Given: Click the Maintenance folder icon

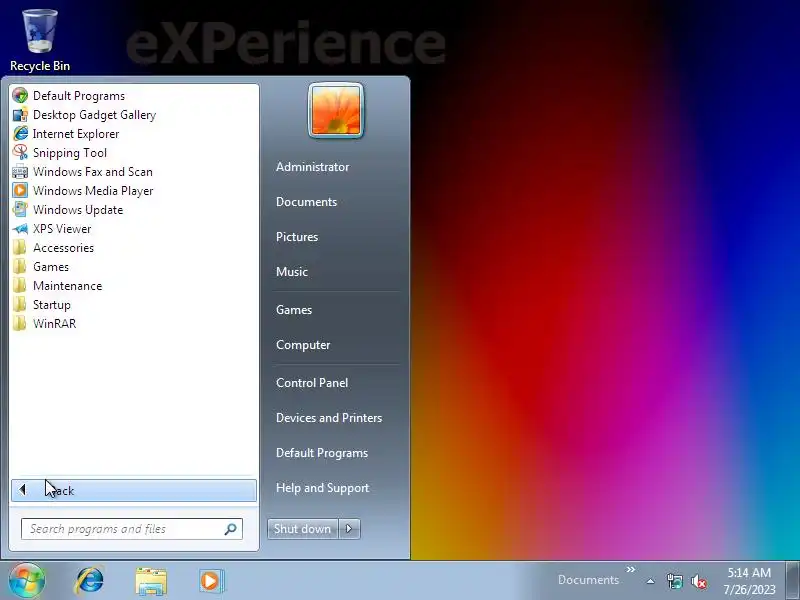Looking at the screenshot, I should click(20, 286).
